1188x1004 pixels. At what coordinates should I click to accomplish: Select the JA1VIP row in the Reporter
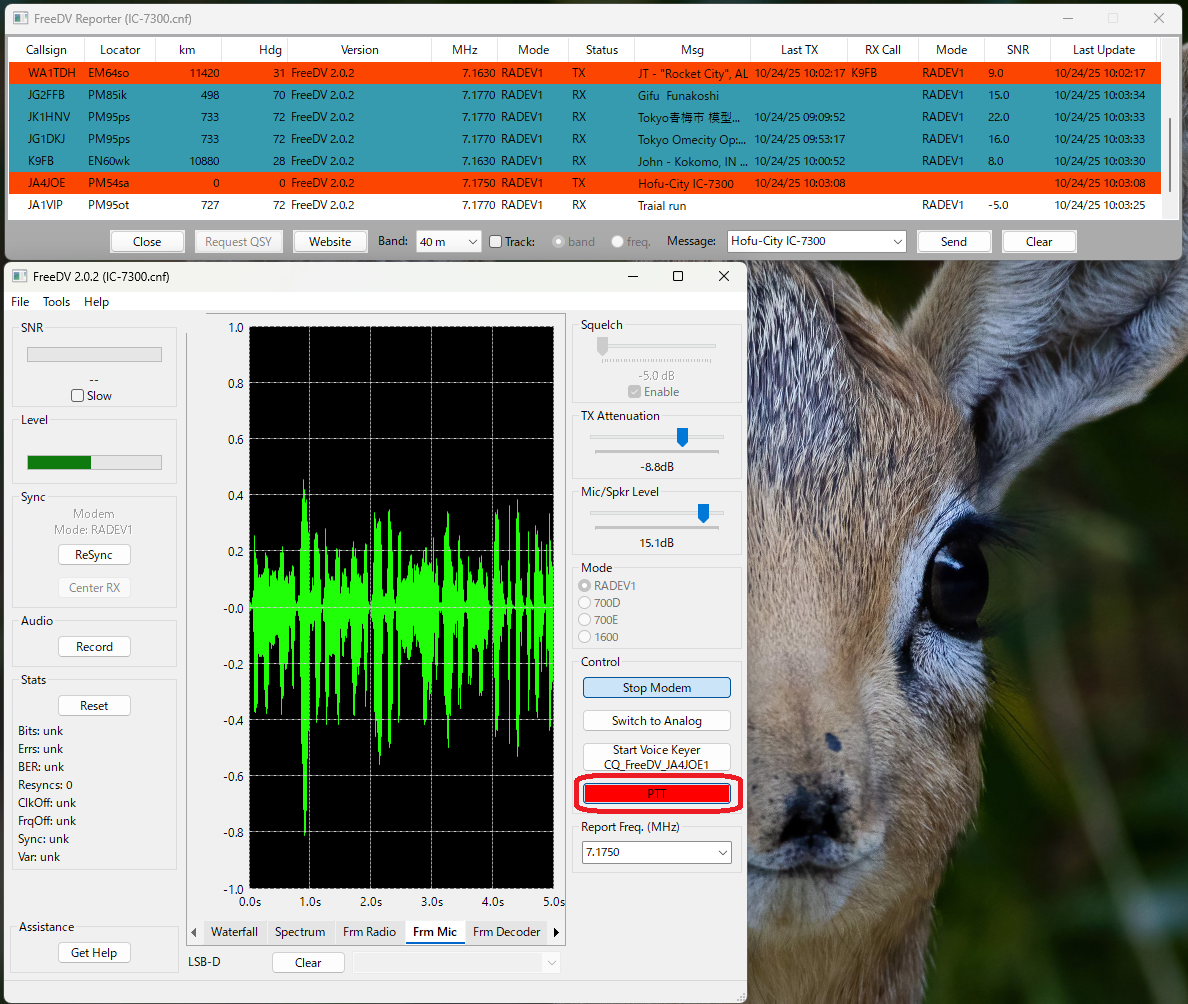(45, 205)
